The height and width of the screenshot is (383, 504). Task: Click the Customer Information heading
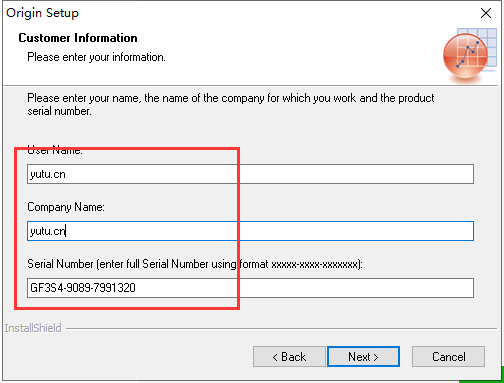click(x=78, y=38)
